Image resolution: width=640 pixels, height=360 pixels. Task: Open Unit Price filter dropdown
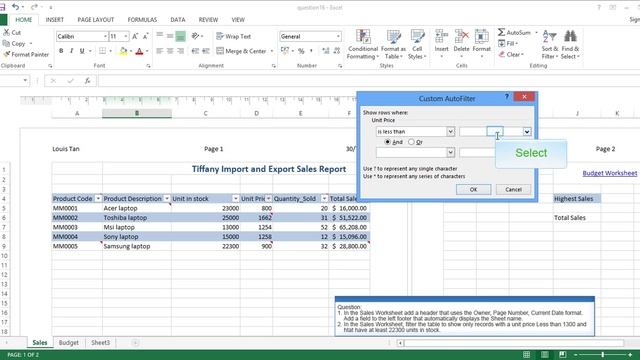click(268, 198)
